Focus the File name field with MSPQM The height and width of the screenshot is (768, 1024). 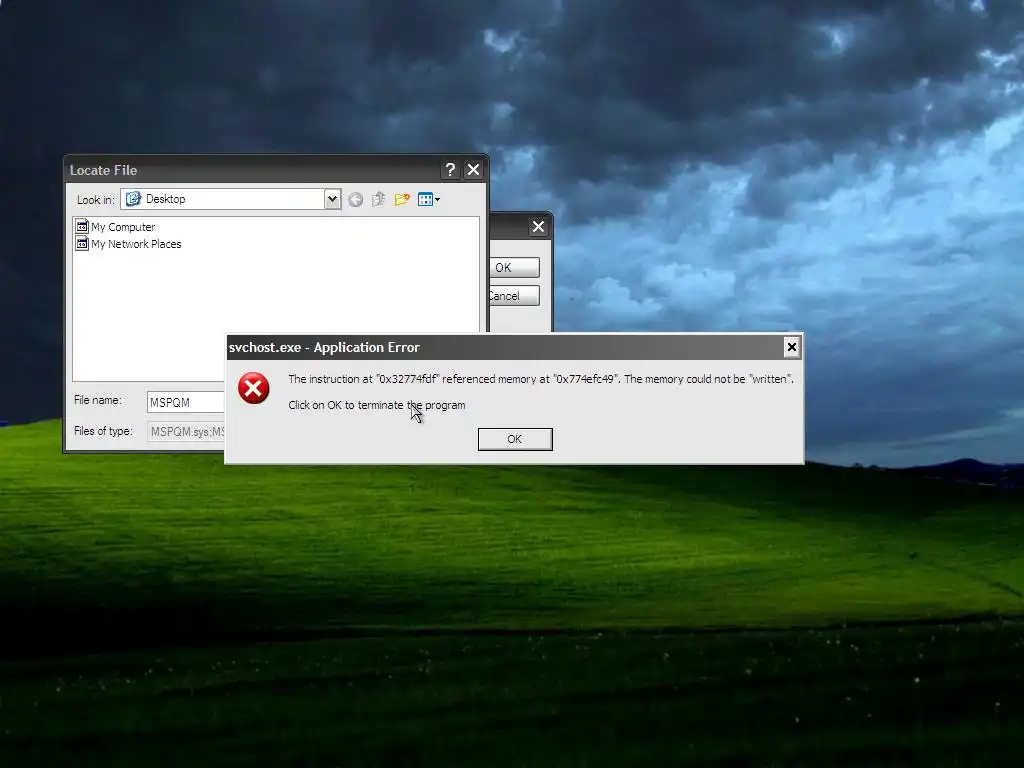click(186, 402)
